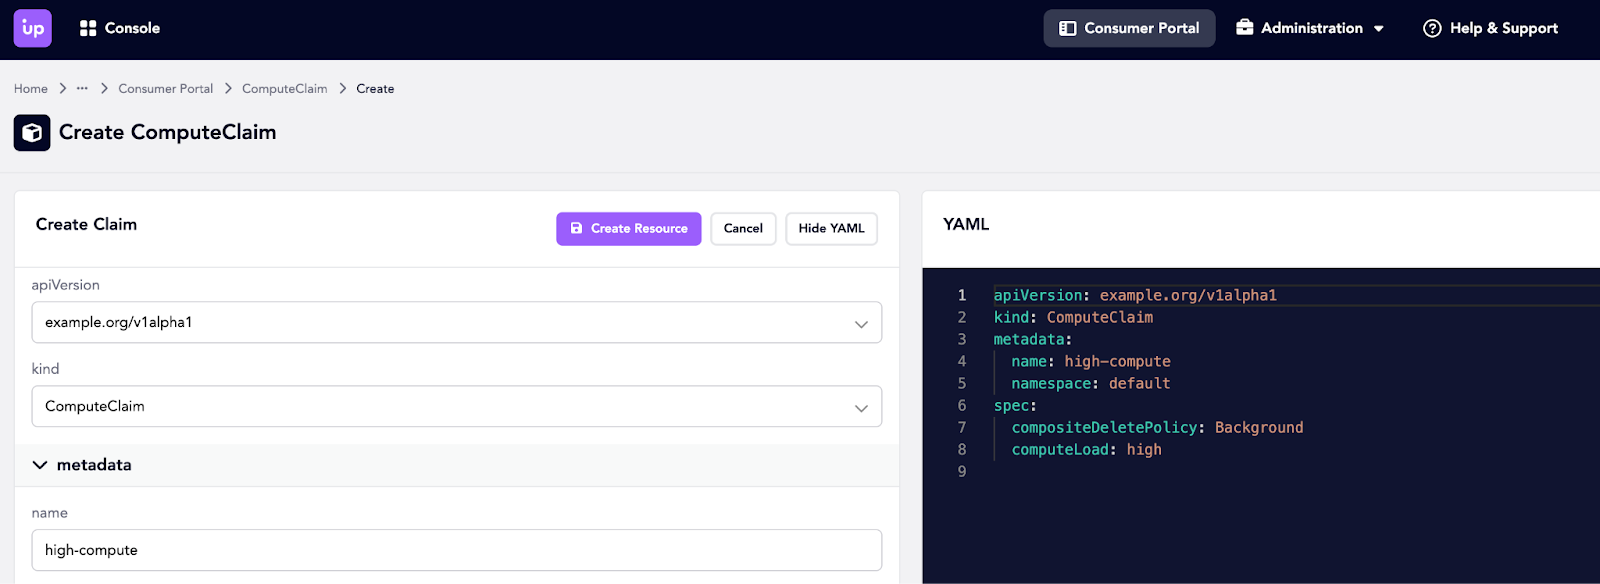Click the ComputeClaim cube icon by title
This screenshot has width=1600, height=584.
32,132
